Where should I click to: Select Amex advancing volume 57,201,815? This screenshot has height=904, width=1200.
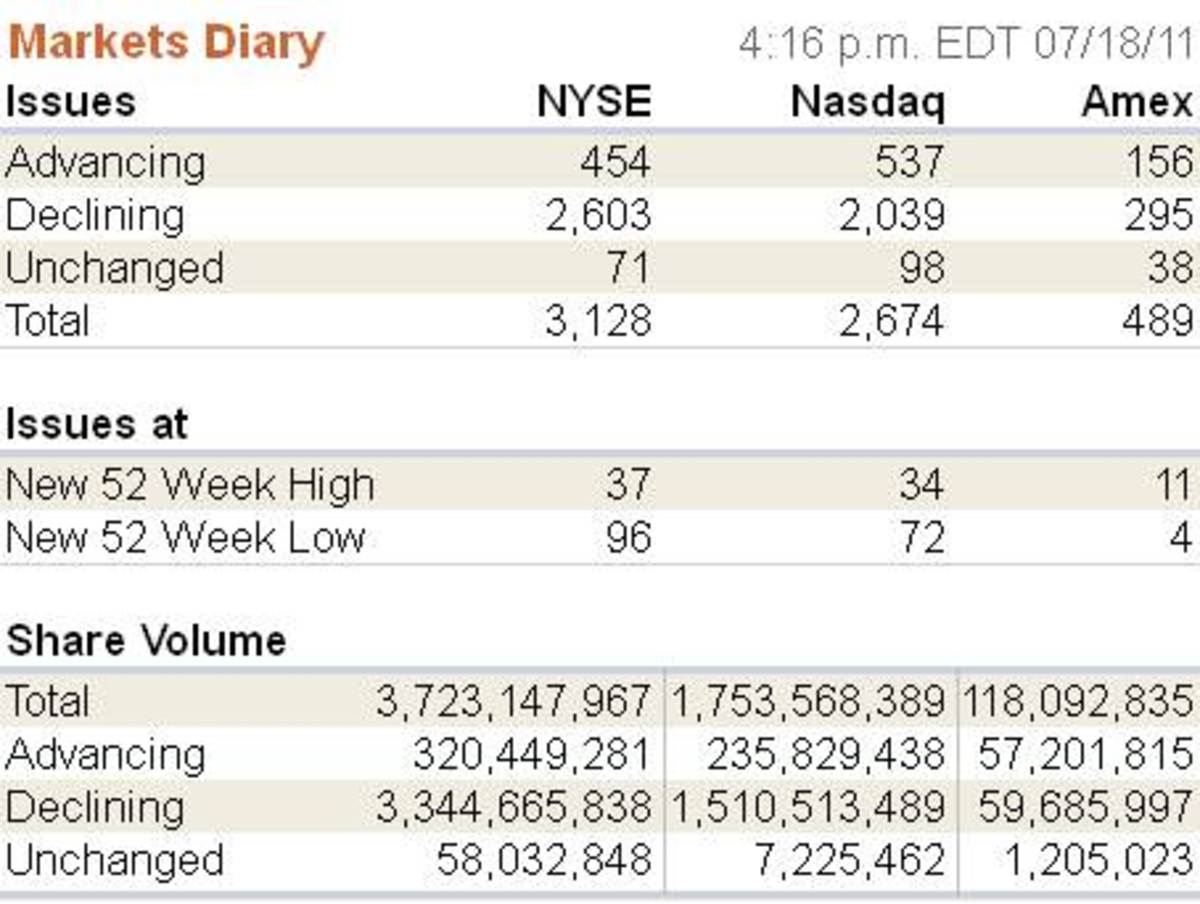click(x=1086, y=754)
